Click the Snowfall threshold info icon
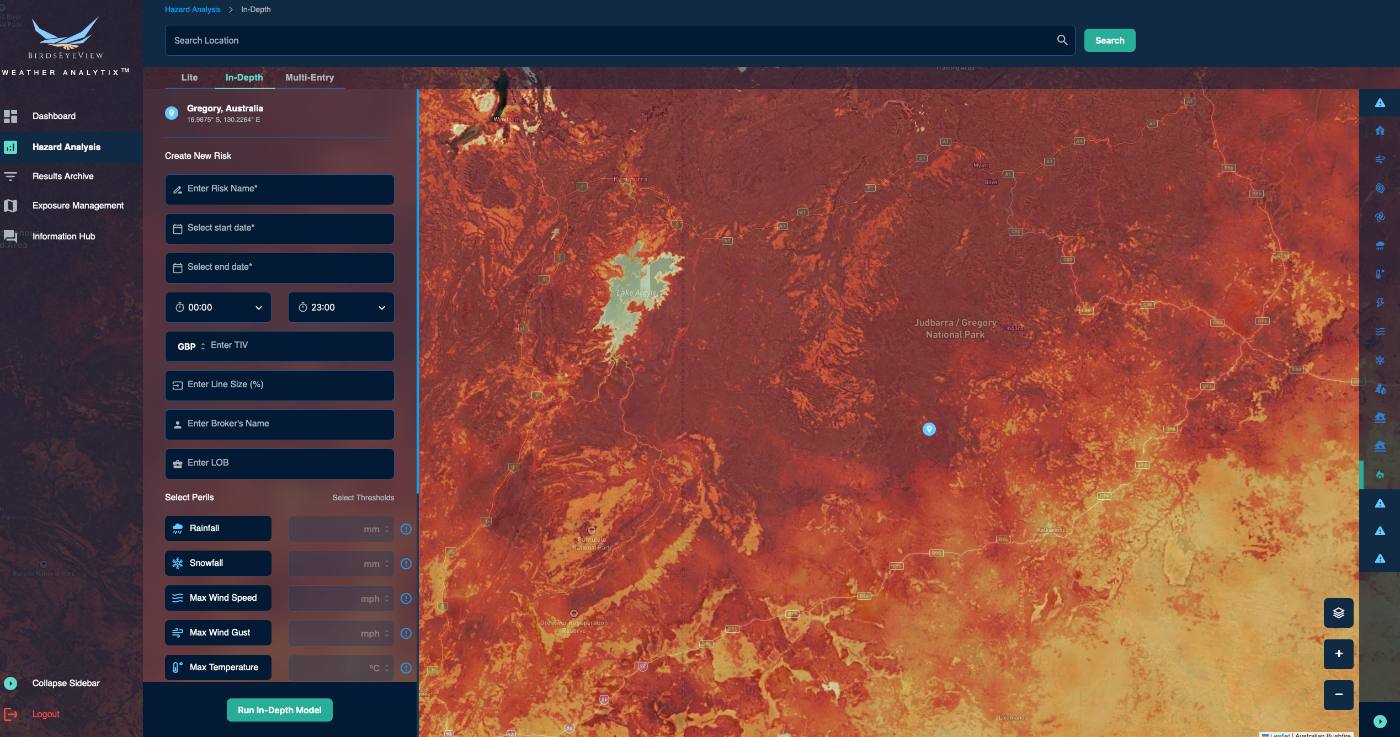This screenshot has height=737, width=1400. [x=406, y=564]
